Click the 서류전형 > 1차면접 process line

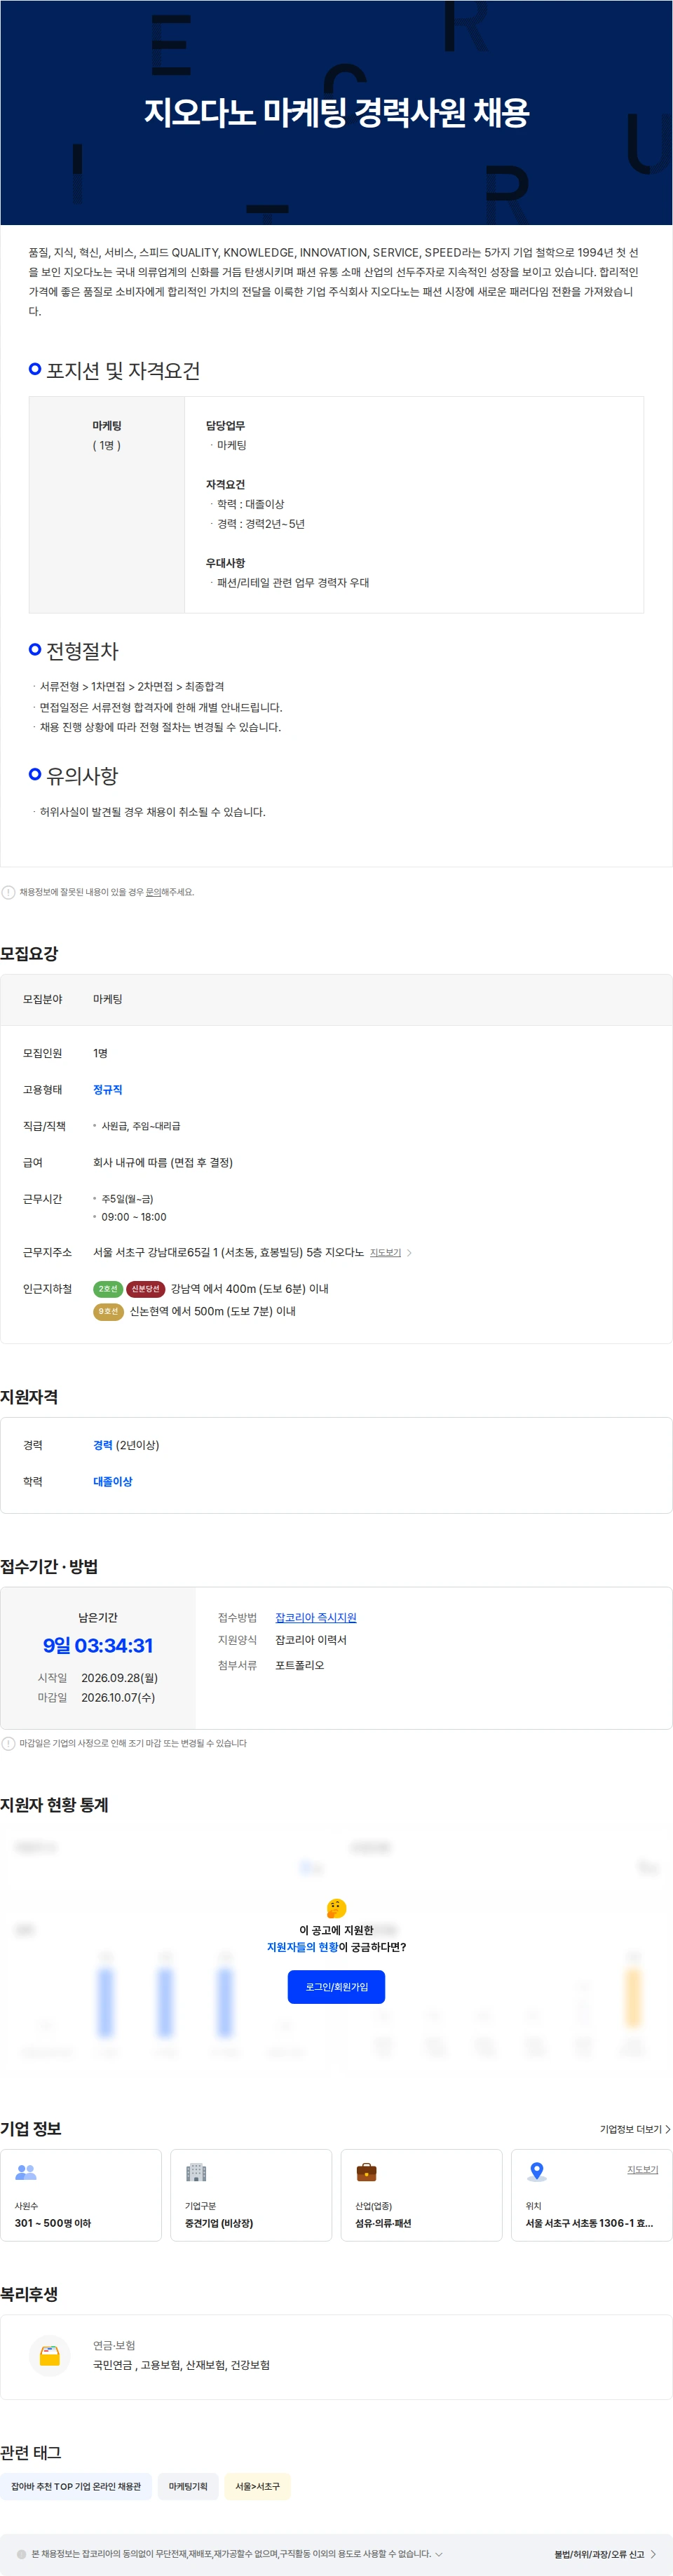(x=132, y=686)
